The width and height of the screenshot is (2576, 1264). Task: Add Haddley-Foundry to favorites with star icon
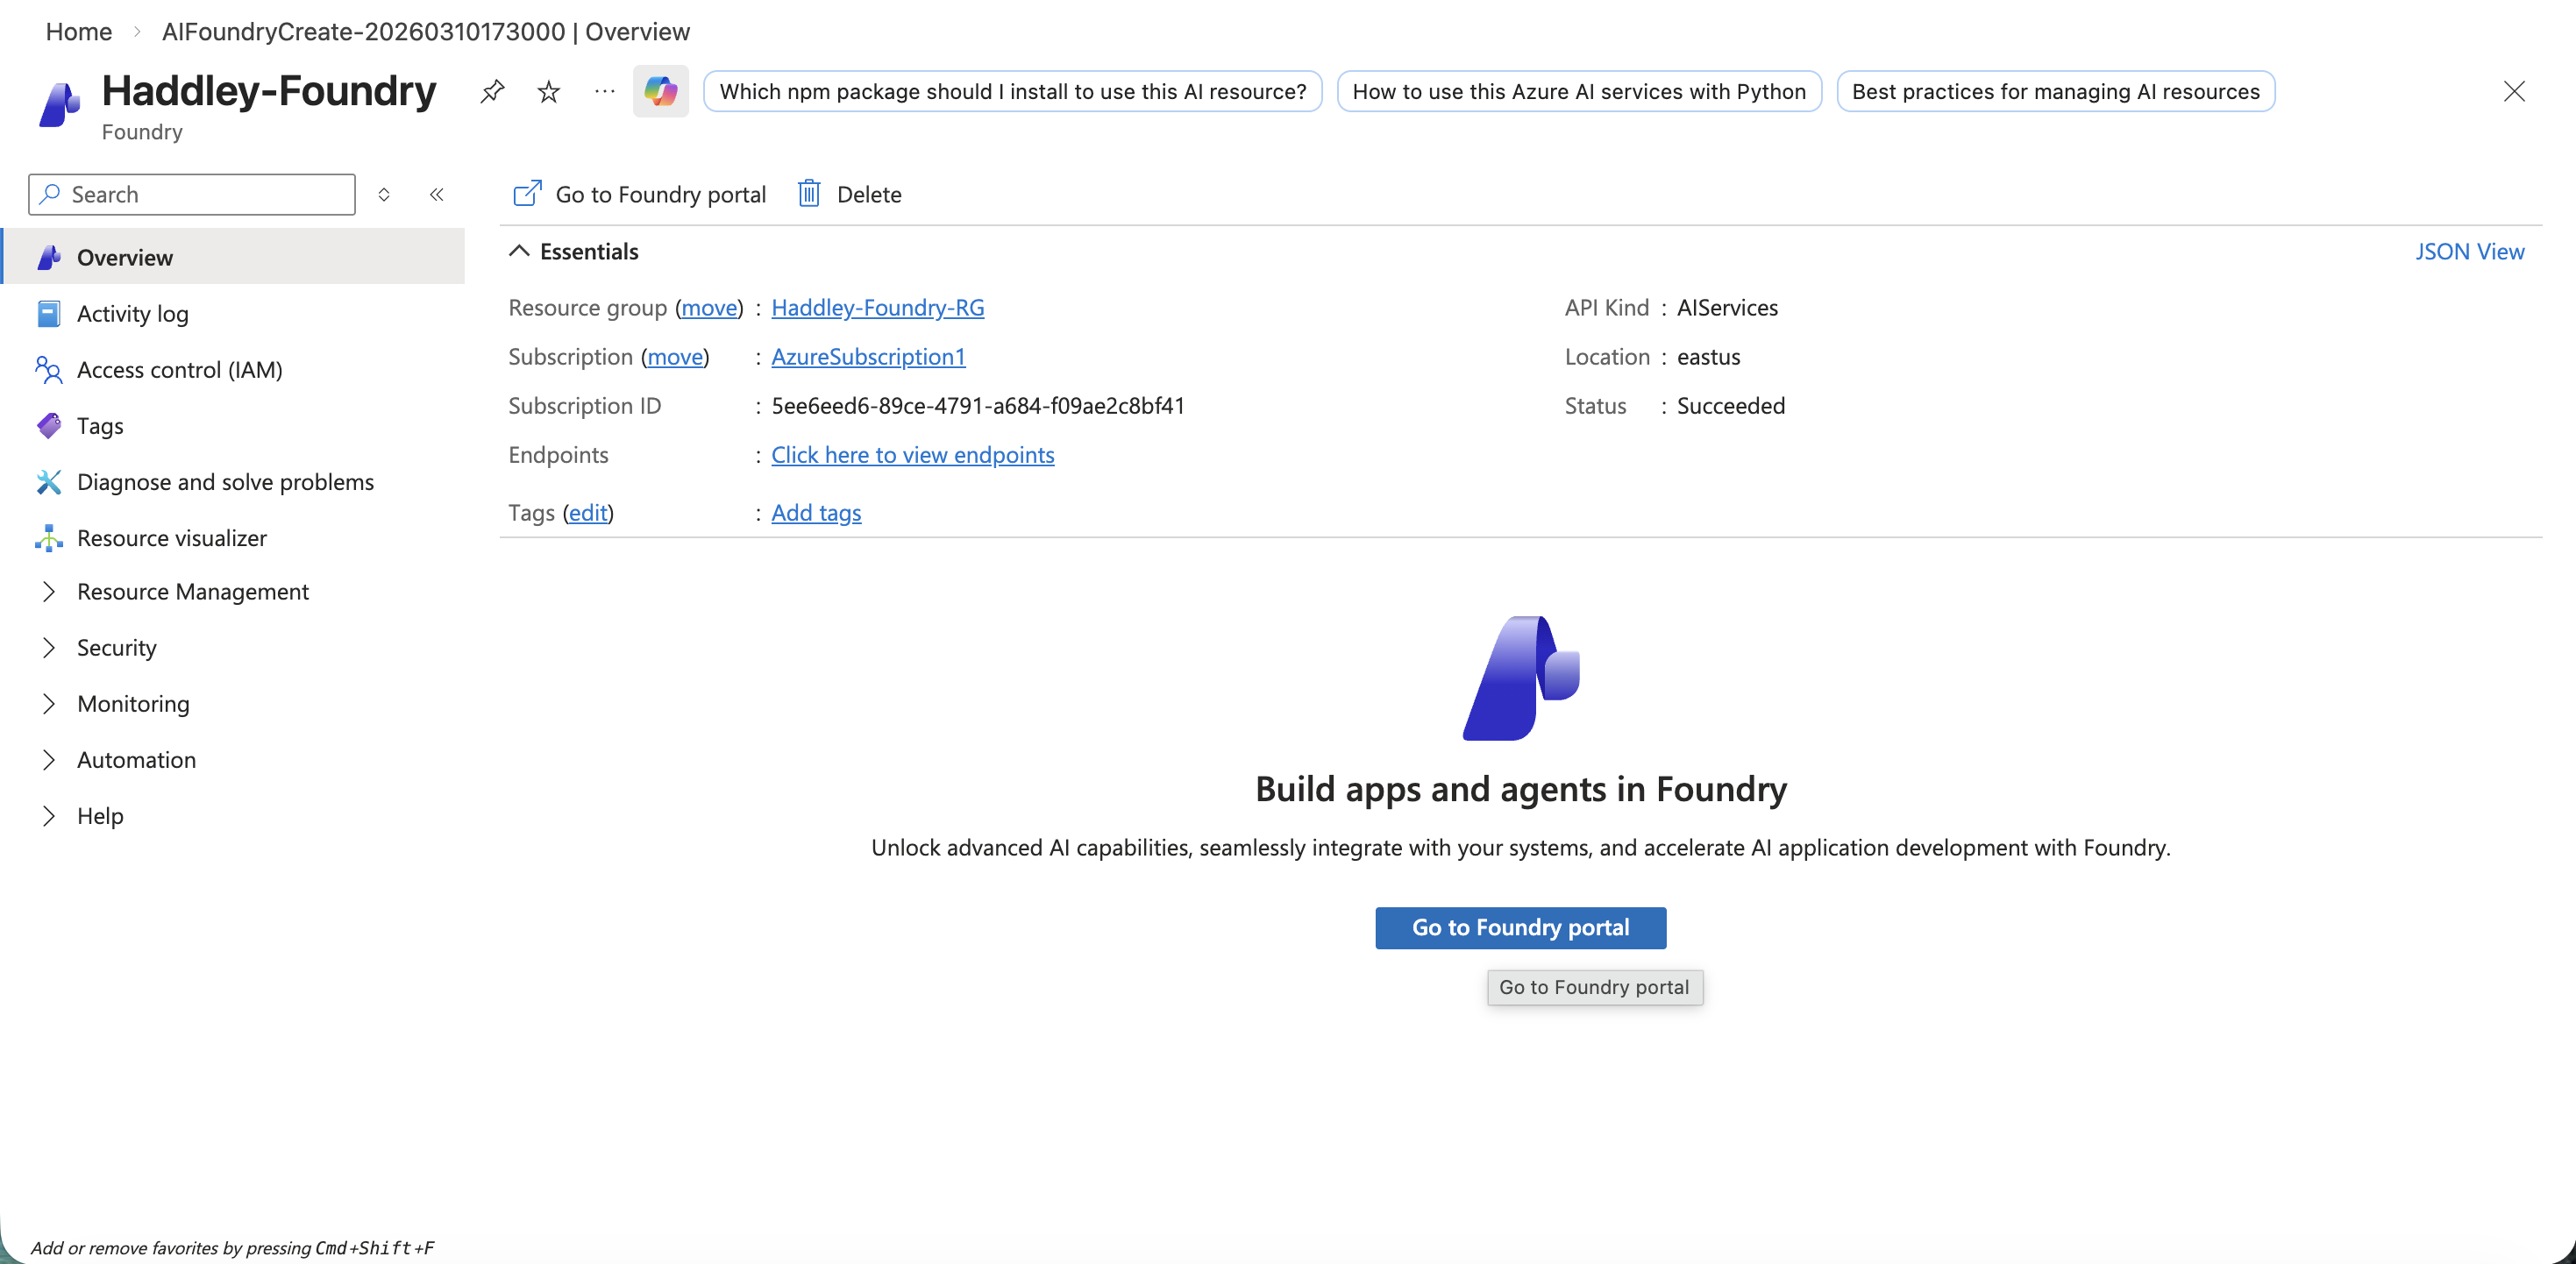pos(548,91)
